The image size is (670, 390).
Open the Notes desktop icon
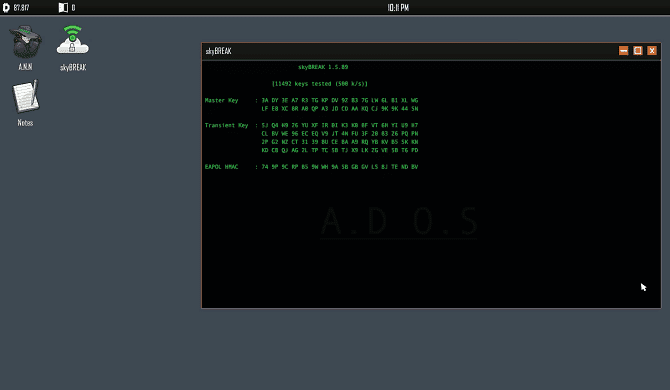point(26,96)
